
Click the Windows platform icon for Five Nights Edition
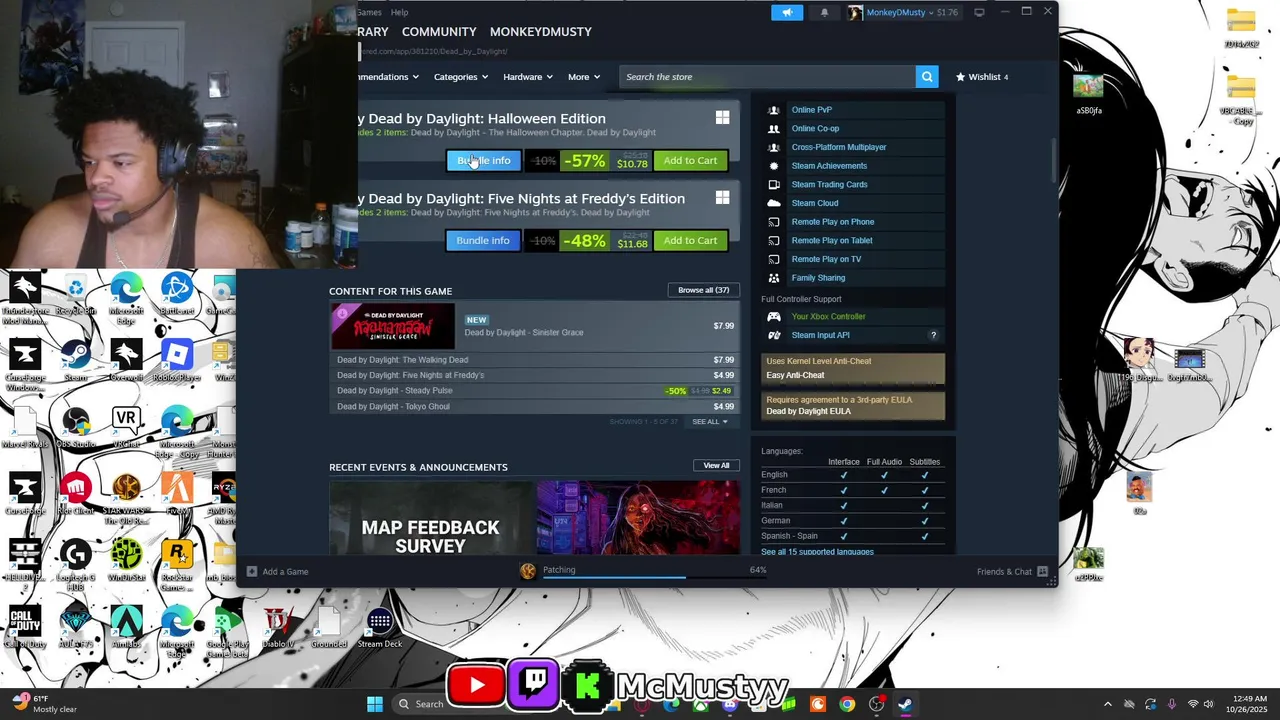(x=722, y=198)
